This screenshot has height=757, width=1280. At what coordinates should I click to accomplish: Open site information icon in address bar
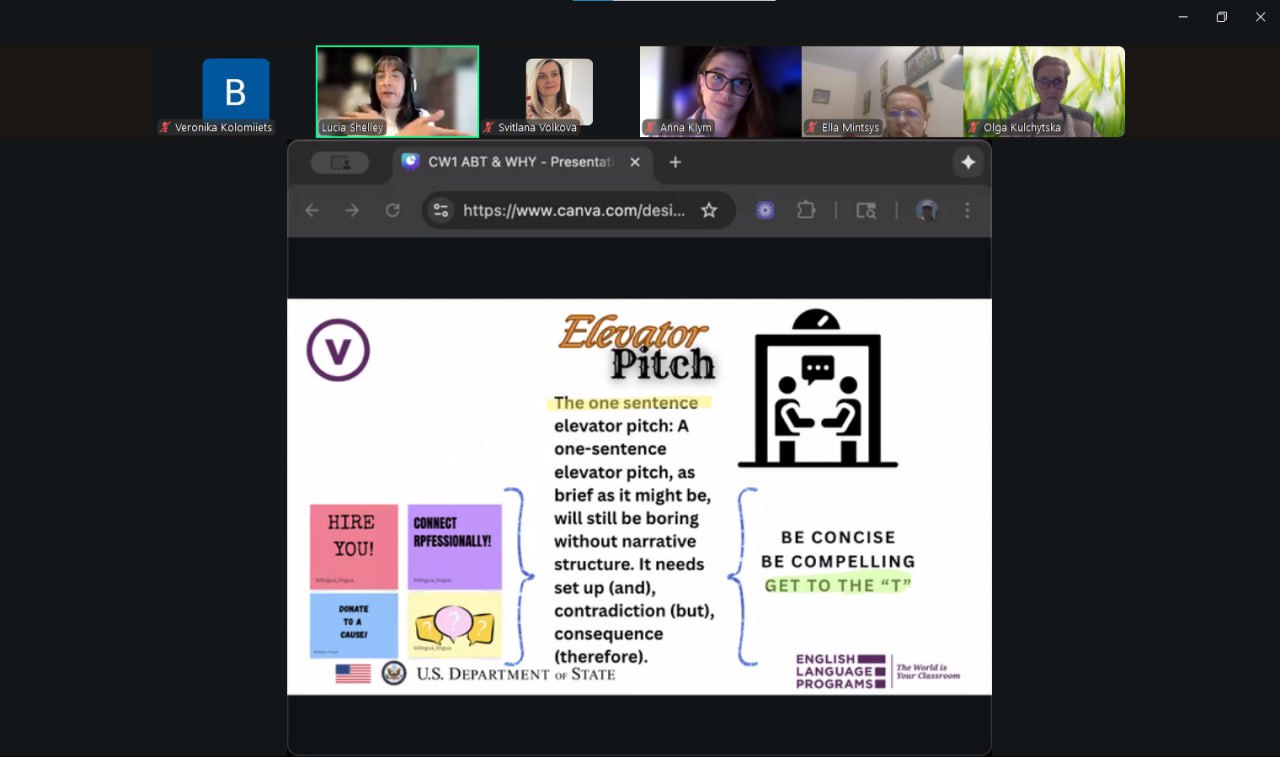pyautogui.click(x=441, y=210)
